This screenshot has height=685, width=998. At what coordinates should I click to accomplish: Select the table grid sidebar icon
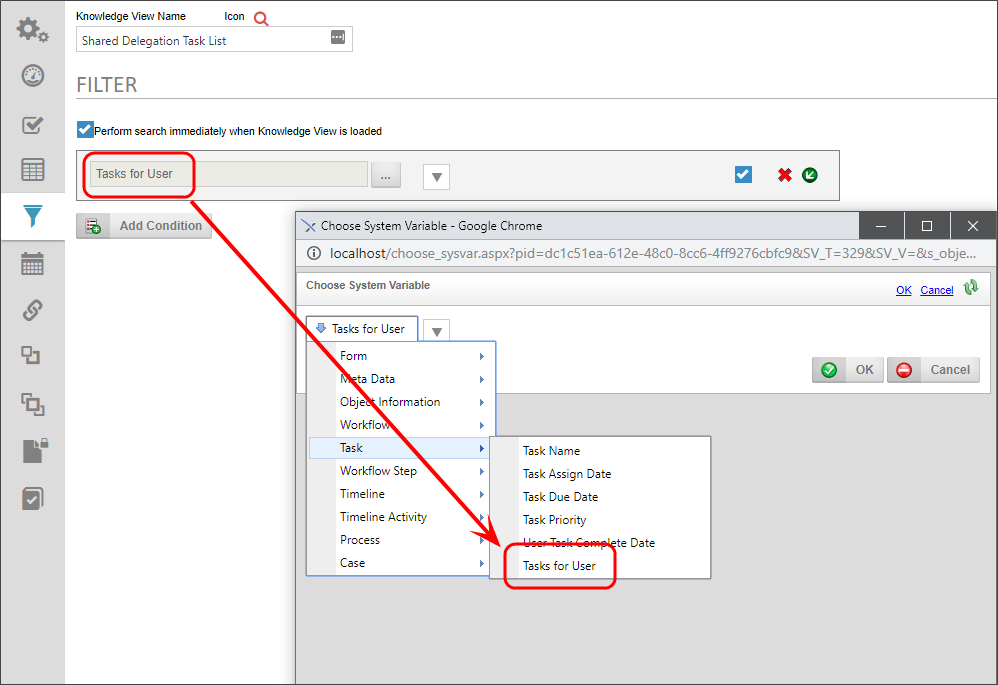click(x=32, y=170)
